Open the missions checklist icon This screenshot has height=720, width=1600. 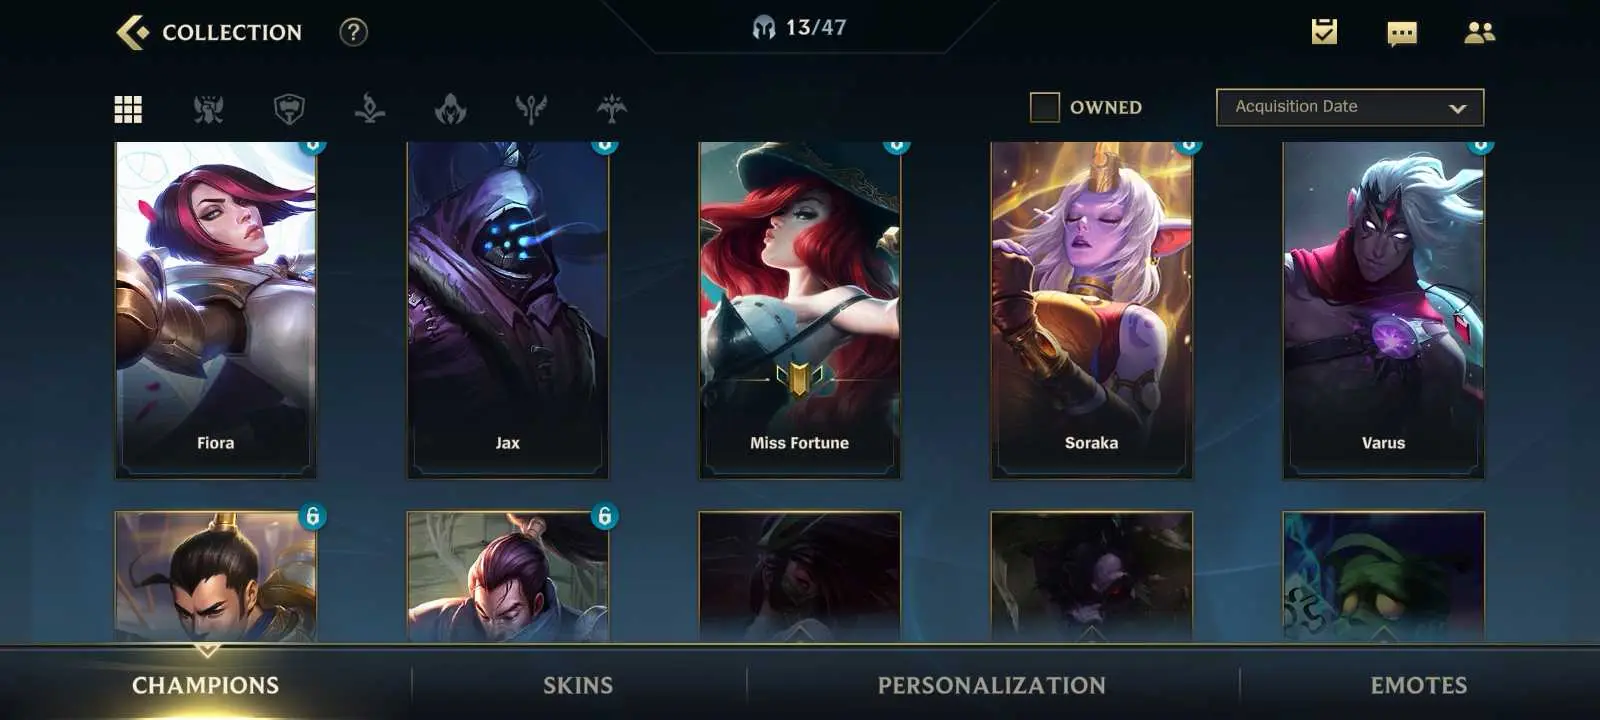(x=1324, y=32)
